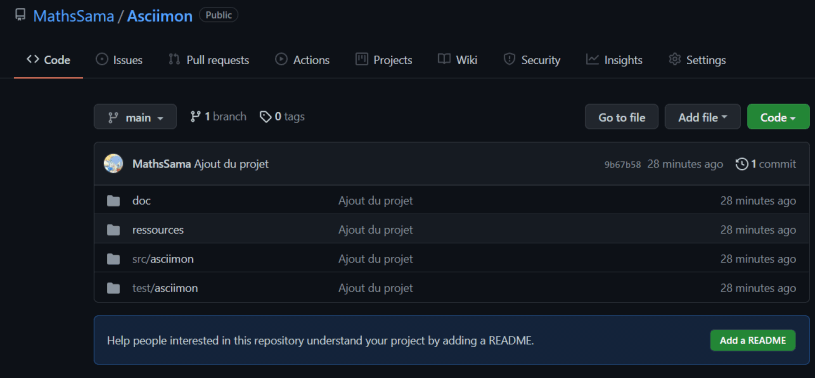The image size is (815, 378).
Task: Click the ressources folder icon
Action: tap(113, 230)
